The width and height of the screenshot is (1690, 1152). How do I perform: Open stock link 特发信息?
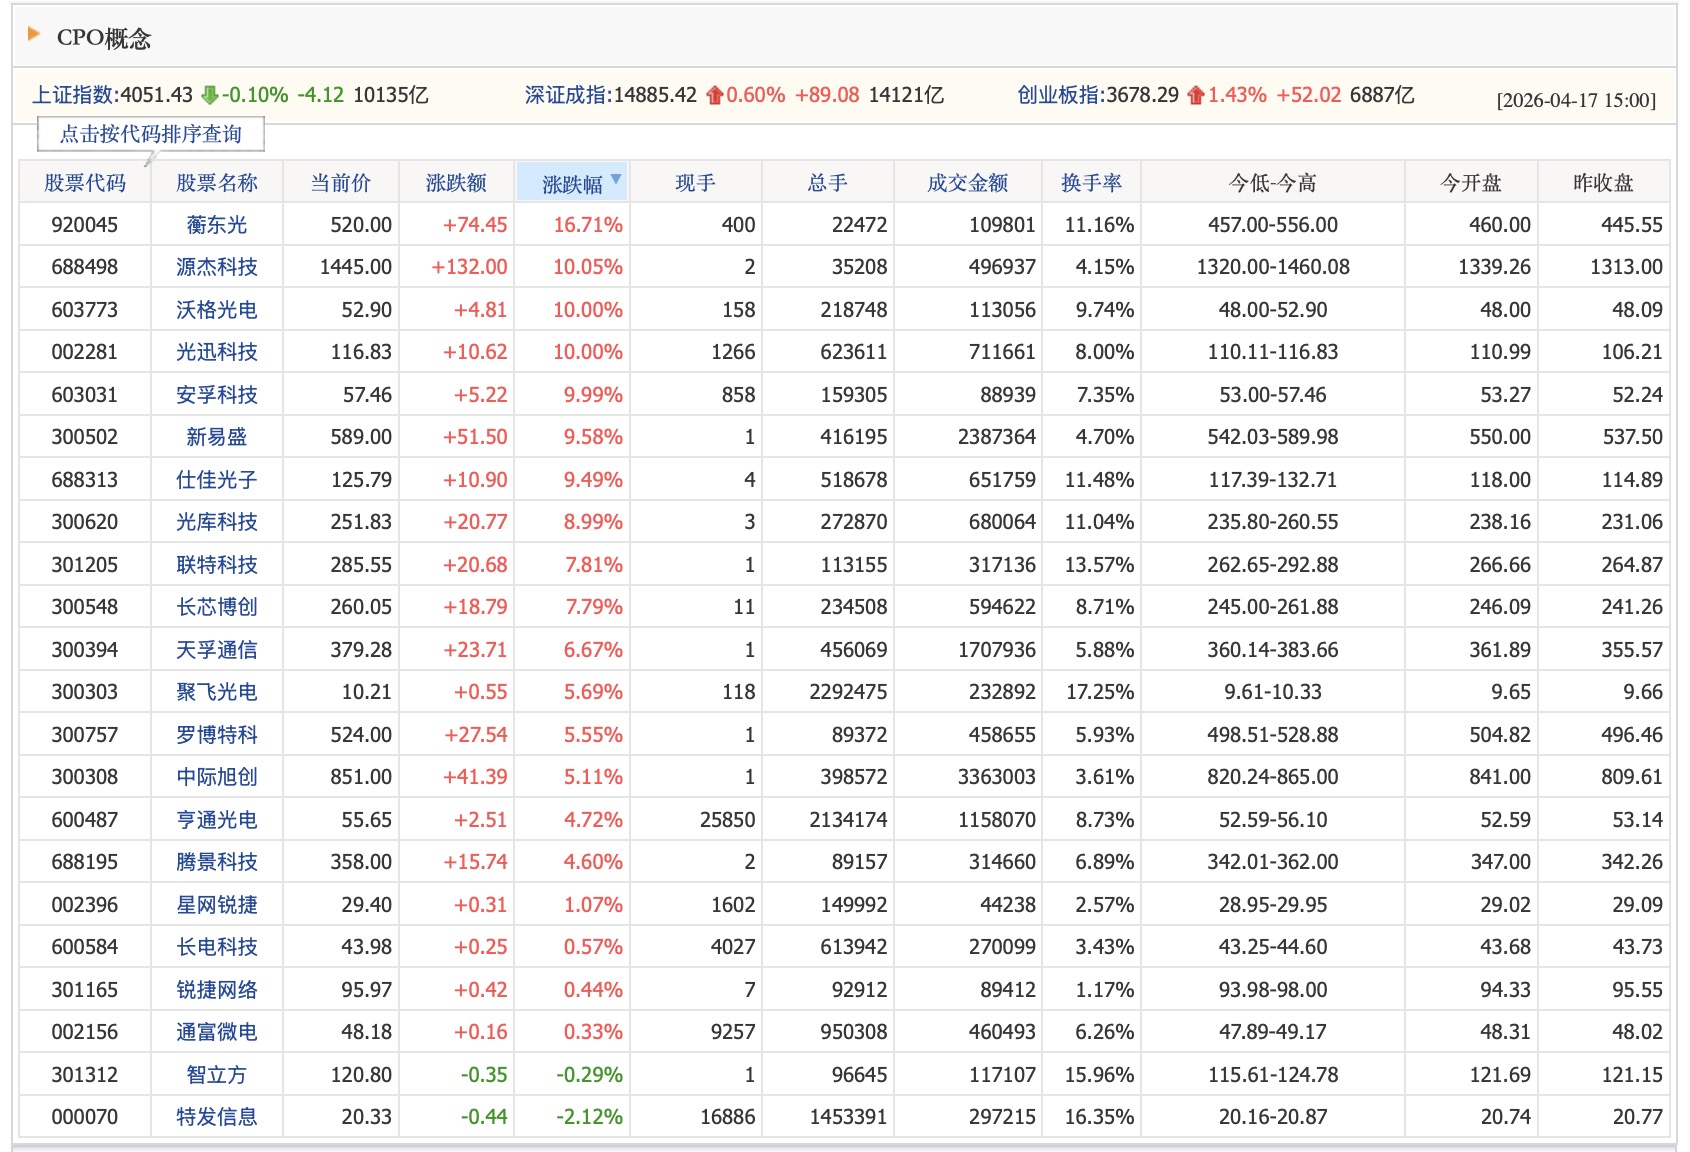pyautogui.click(x=216, y=1117)
